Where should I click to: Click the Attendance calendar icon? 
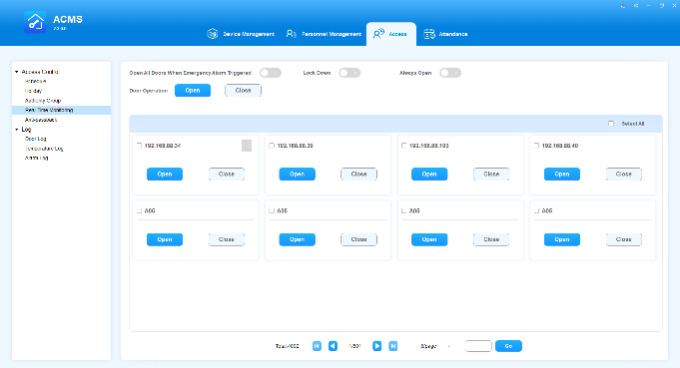[429, 34]
